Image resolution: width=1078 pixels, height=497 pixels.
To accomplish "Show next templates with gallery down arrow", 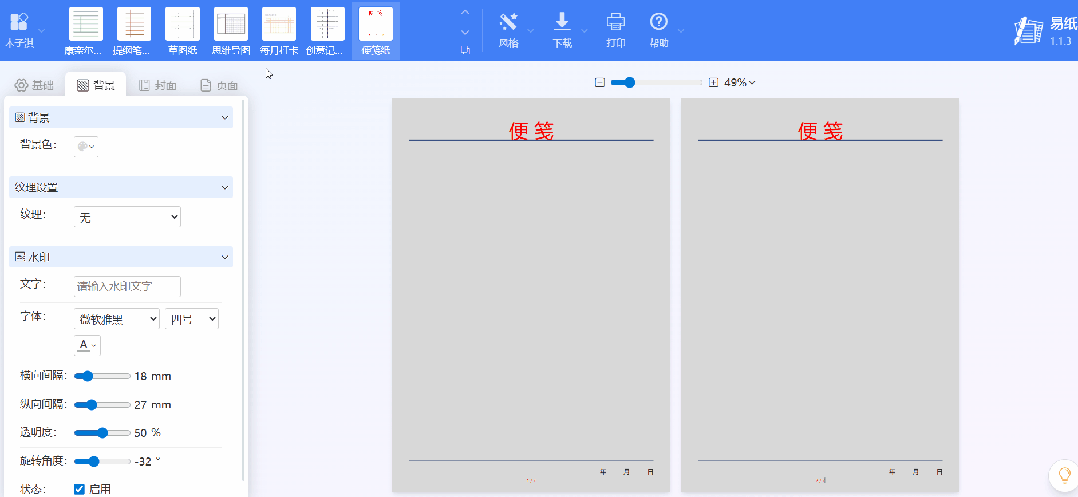I will pyautogui.click(x=465, y=32).
